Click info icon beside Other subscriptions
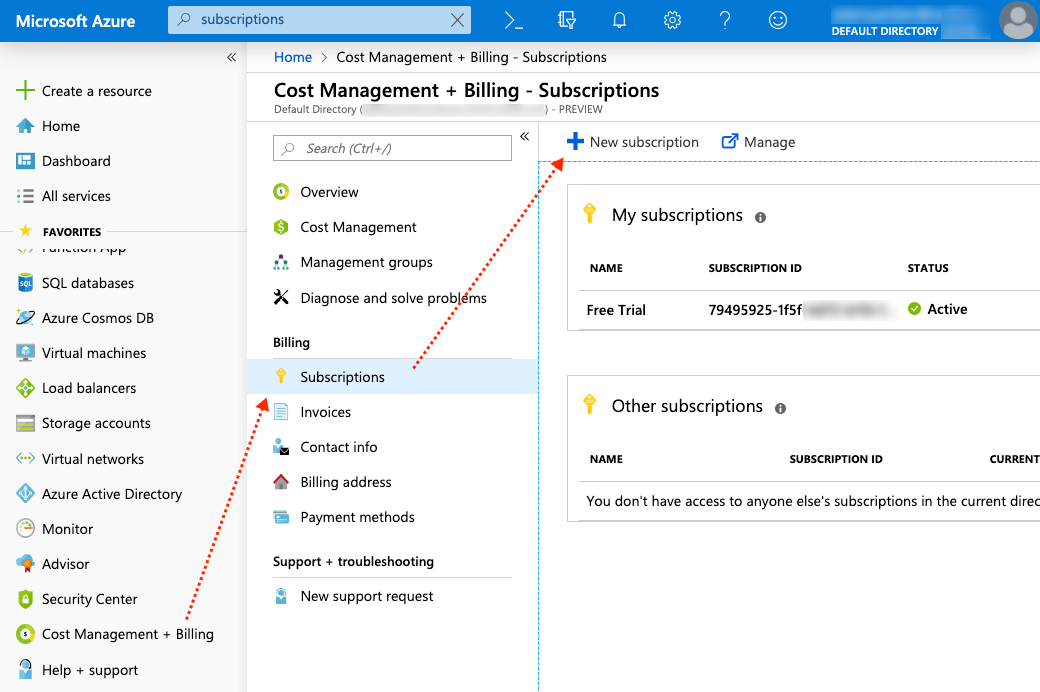Image resolution: width=1040 pixels, height=692 pixels. pos(780,408)
